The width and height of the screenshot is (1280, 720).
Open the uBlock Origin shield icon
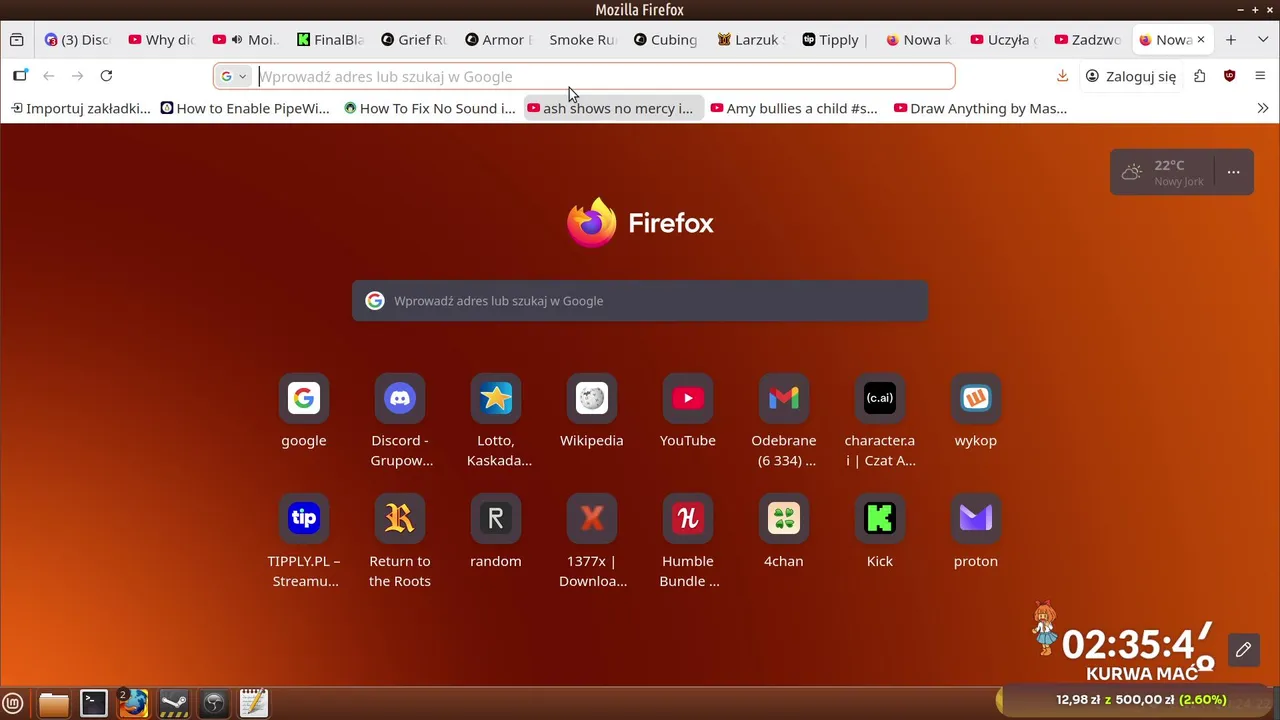coord(1230,76)
